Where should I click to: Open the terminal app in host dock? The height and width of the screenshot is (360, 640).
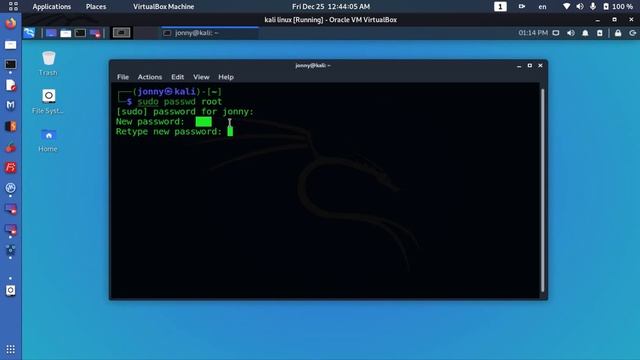[x=11, y=64]
